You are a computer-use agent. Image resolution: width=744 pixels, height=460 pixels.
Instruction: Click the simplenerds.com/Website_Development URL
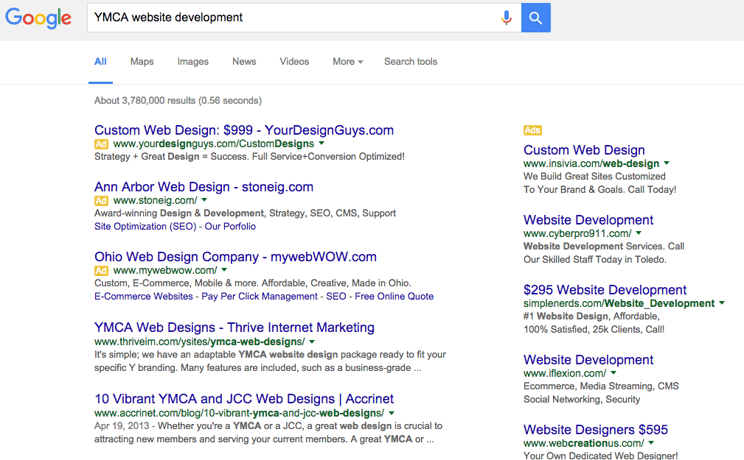click(619, 303)
